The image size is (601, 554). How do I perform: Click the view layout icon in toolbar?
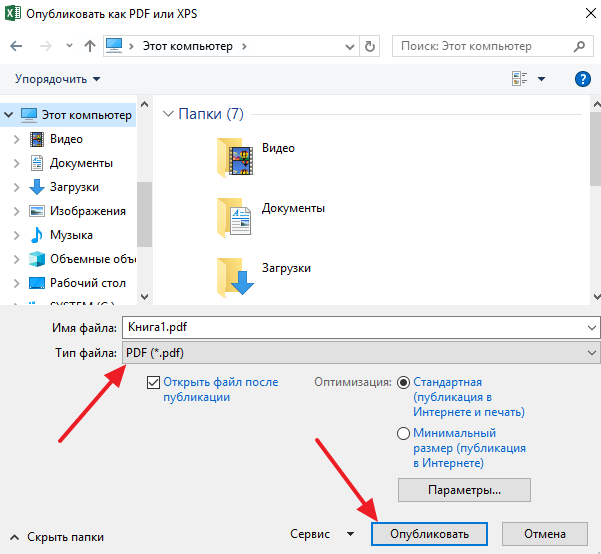[x=520, y=79]
